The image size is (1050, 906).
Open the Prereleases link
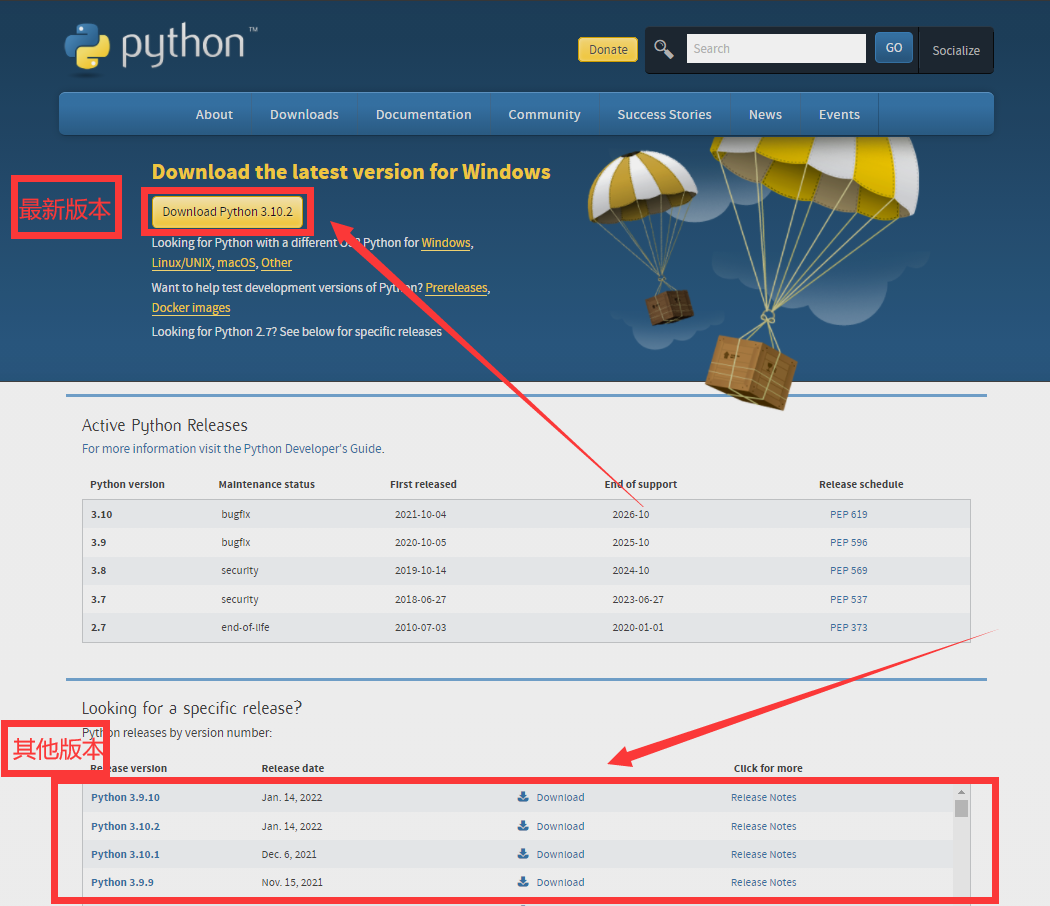pyautogui.click(x=457, y=288)
